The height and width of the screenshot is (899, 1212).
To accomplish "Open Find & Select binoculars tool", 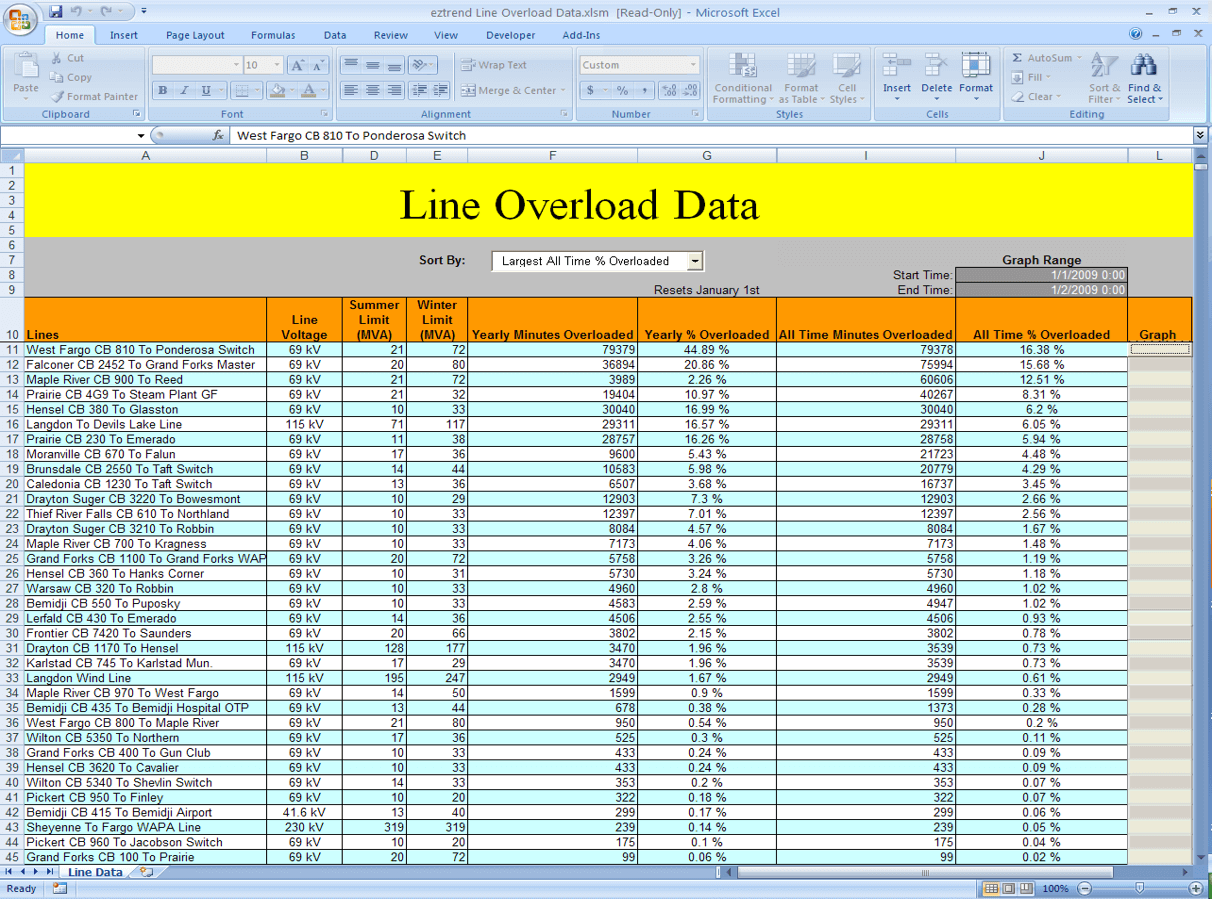I will 1143,67.
